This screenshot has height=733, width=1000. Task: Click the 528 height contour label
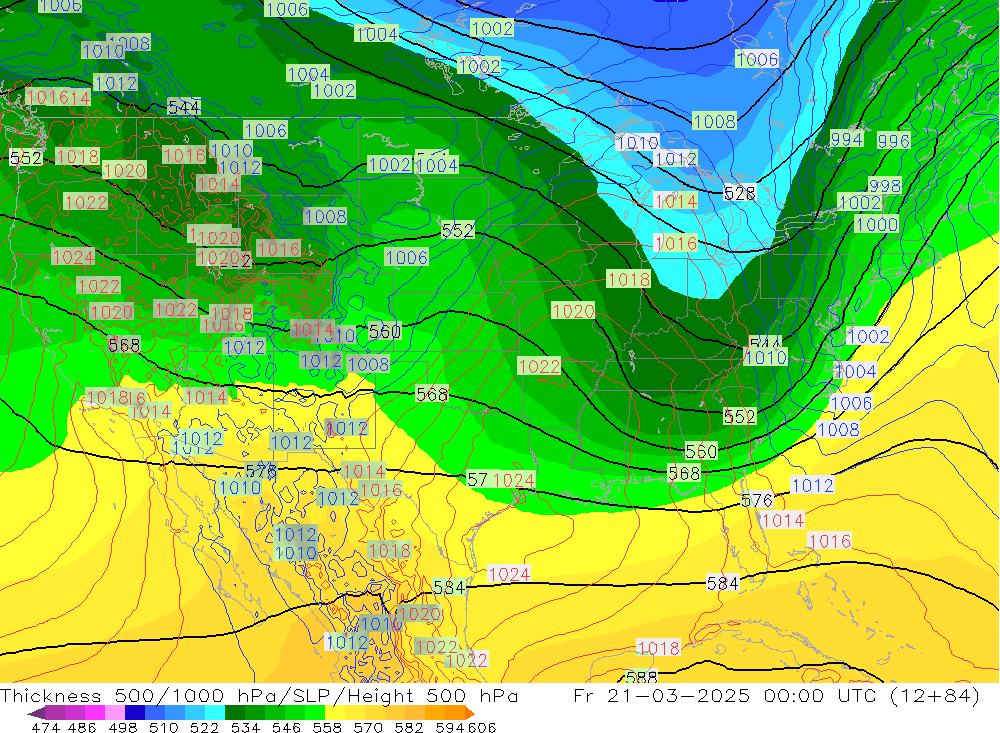739,193
